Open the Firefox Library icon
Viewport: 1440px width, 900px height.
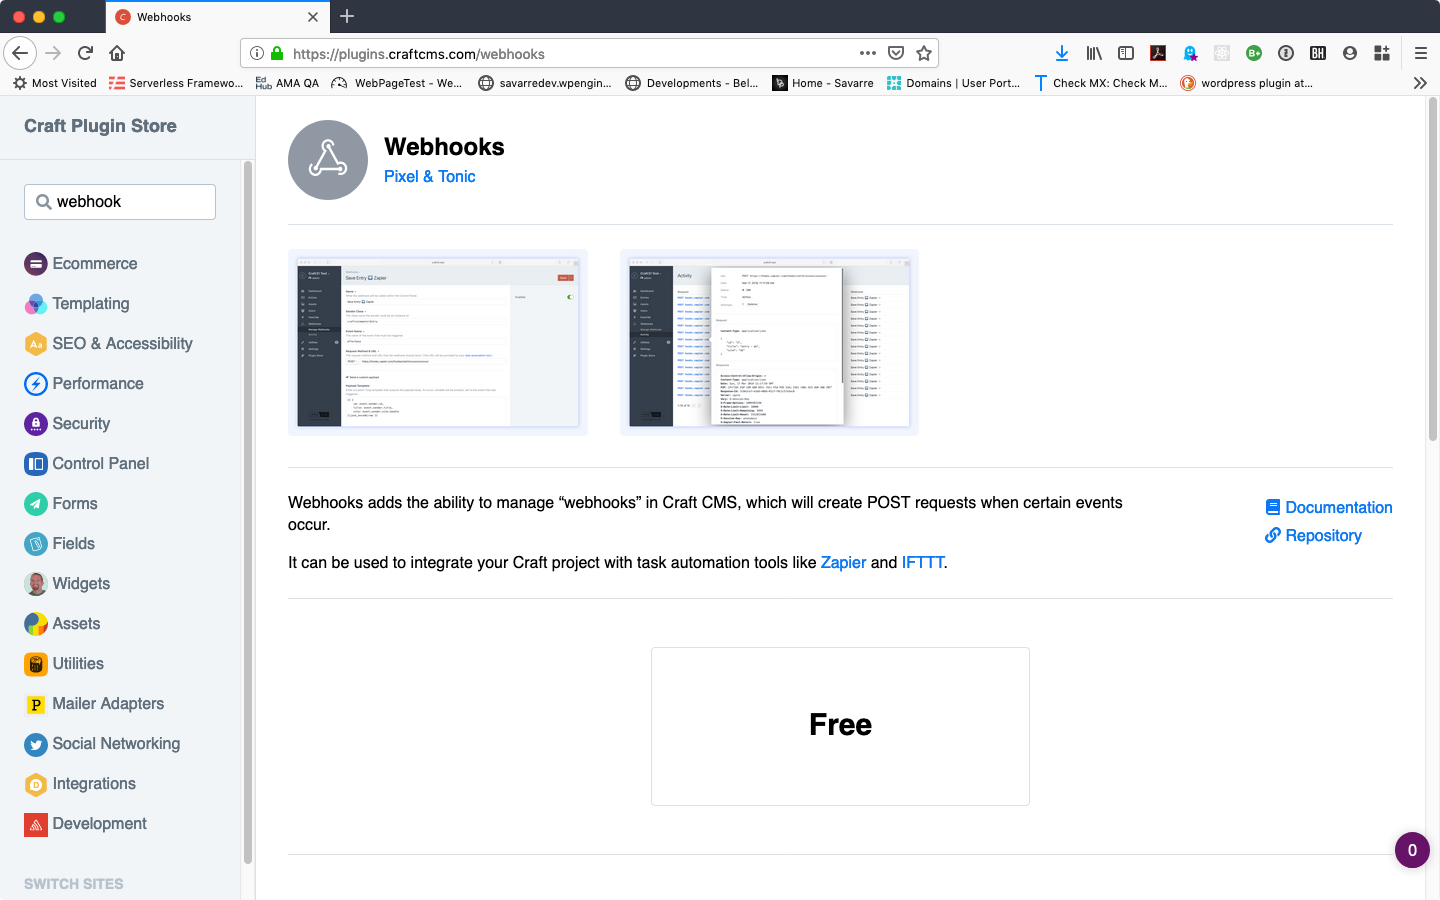1094,53
